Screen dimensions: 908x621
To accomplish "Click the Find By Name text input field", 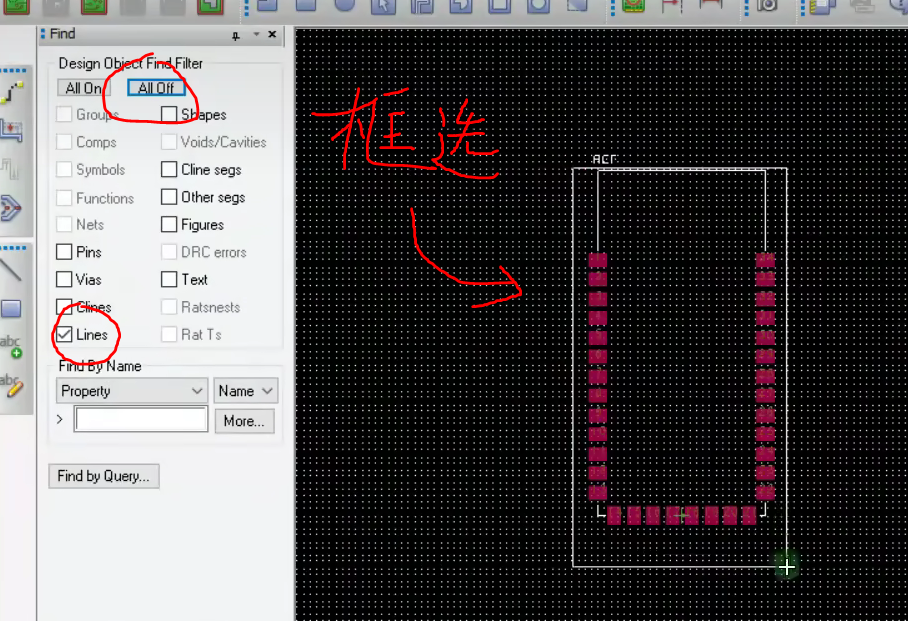I will point(141,419).
